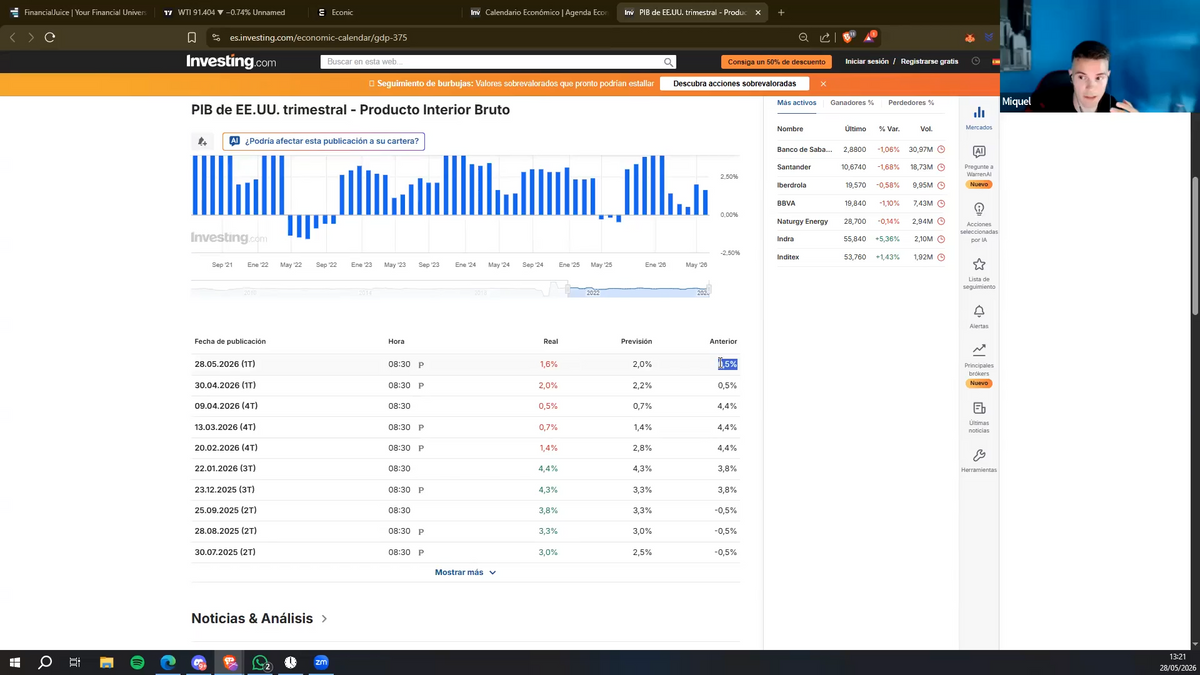The width and height of the screenshot is (1200, 675).
Task: Click the Investing.com logo
Action: tap(231, 62)
